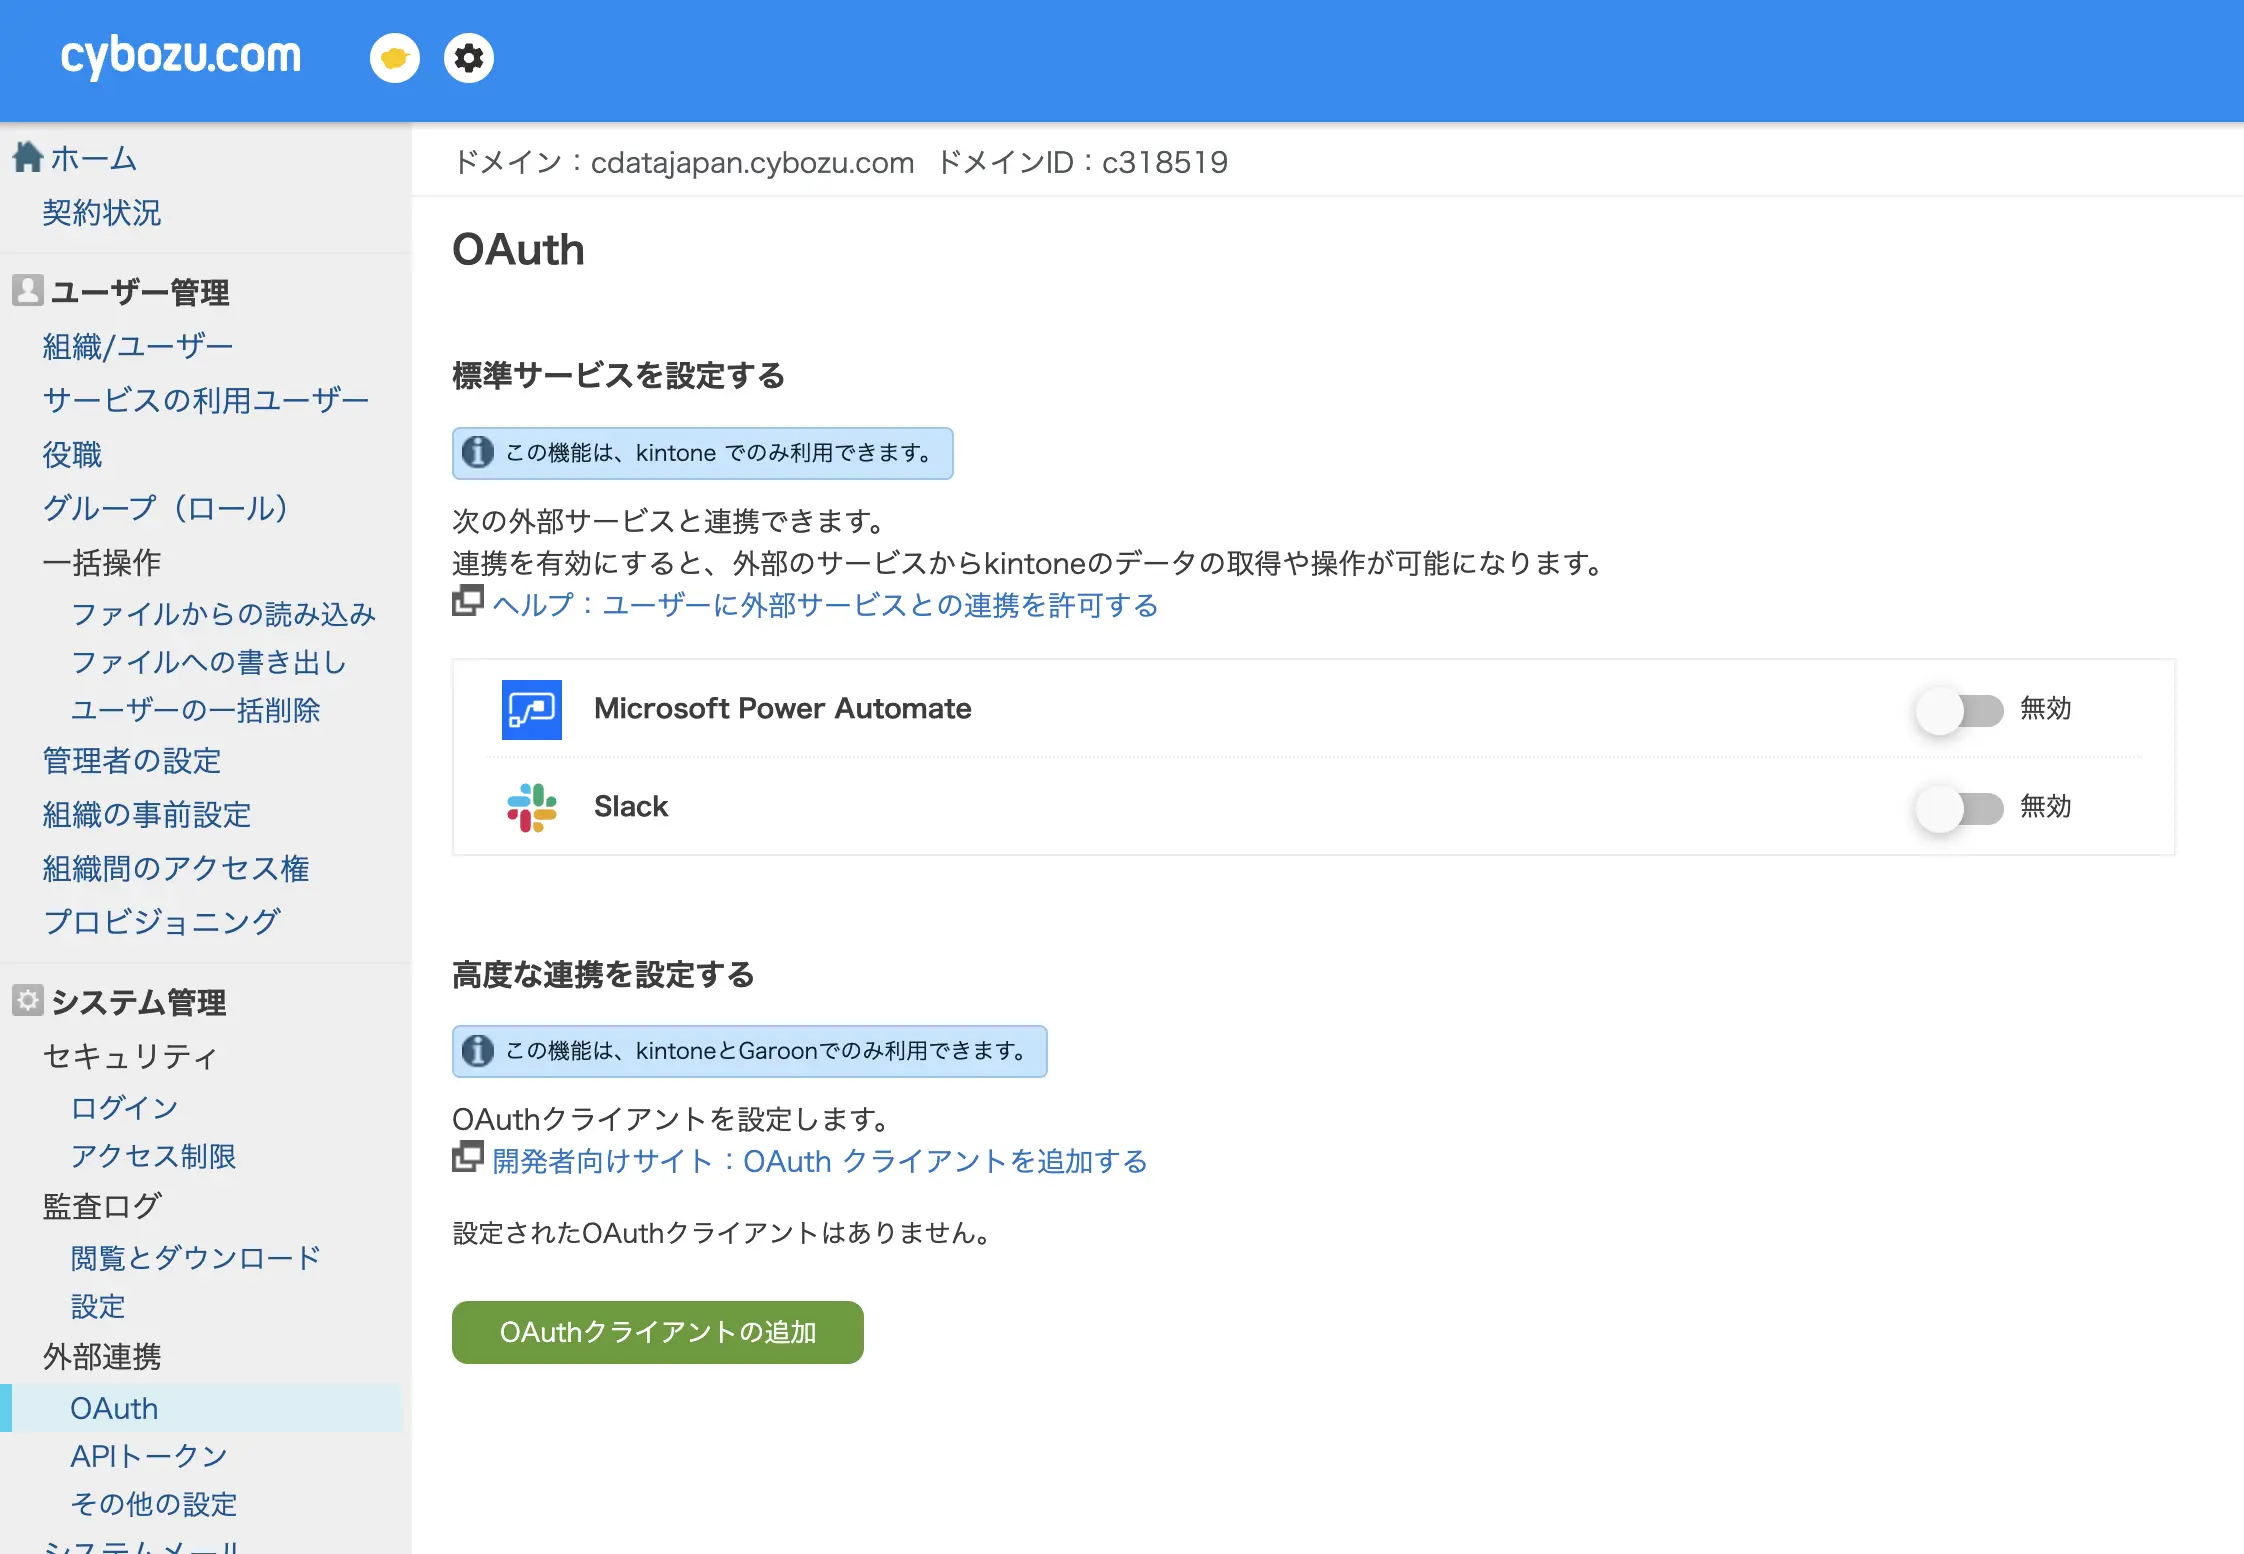Click セキュリティ sidebar heading

[130, 1056]
